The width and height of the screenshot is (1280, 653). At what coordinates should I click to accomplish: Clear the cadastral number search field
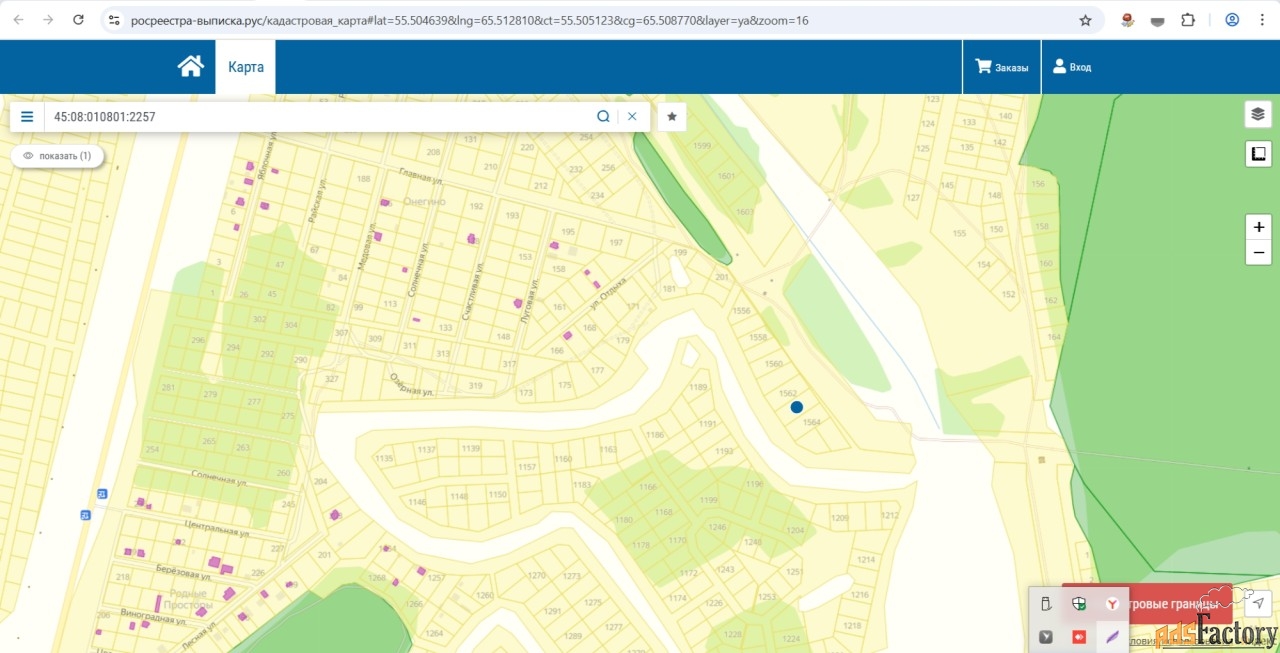(632, 116)
